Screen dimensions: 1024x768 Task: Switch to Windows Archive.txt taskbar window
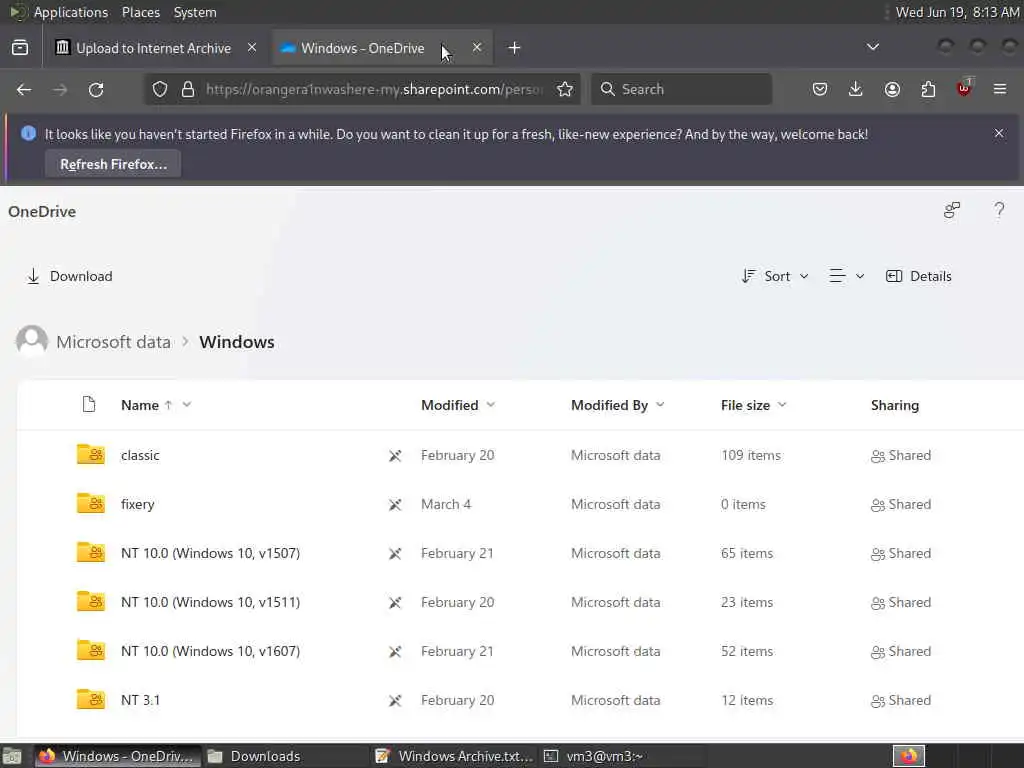click(455, 756)
